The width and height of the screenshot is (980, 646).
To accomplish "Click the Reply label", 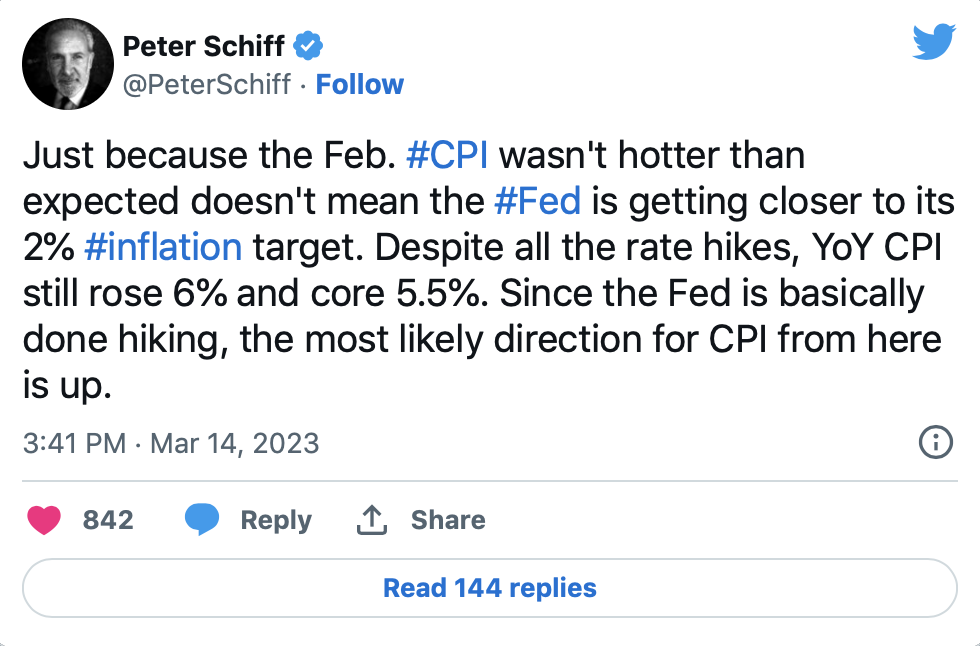I will point(275,521).
